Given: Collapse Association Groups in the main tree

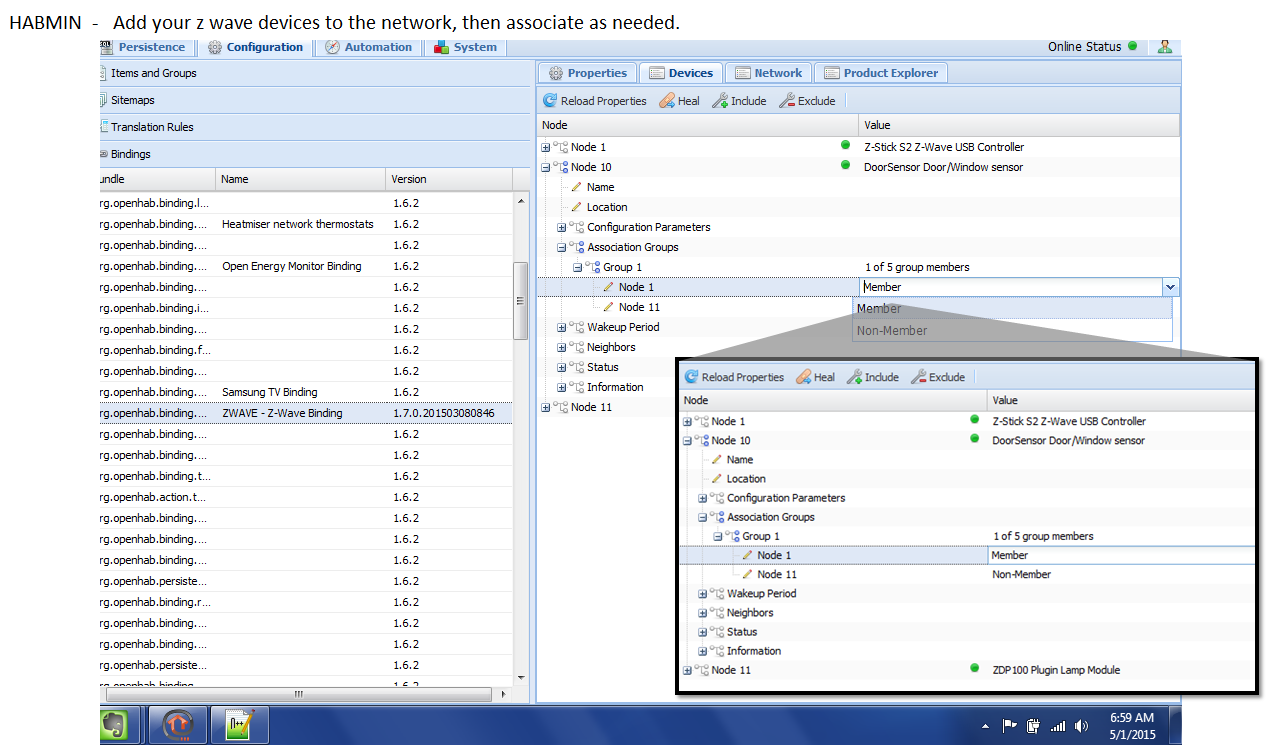Looking at the screenshot, I should (x=562, y=247).
